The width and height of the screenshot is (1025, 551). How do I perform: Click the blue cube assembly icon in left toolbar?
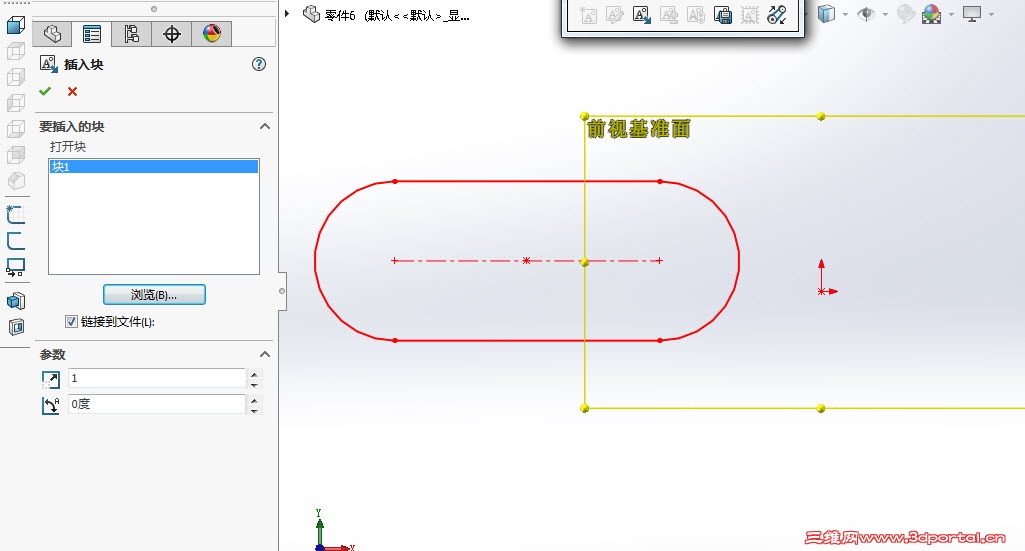pos(16,301)
